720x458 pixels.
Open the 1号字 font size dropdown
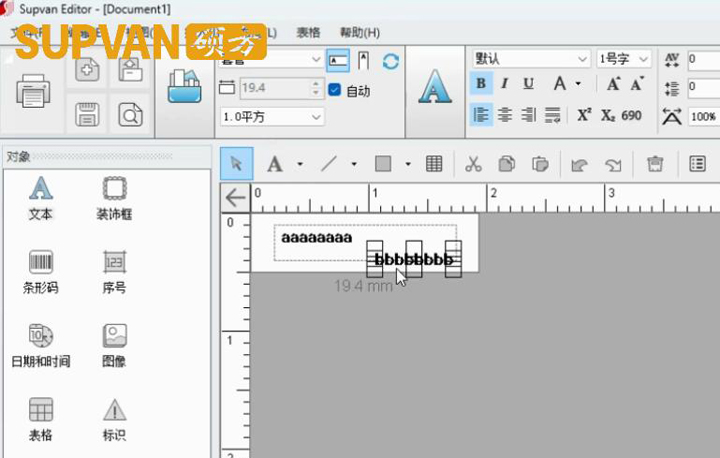624,59
